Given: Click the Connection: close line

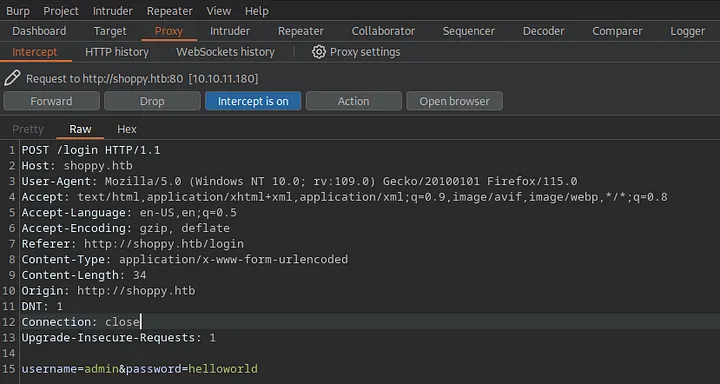Looking at the screenshot, I should 80,322.
